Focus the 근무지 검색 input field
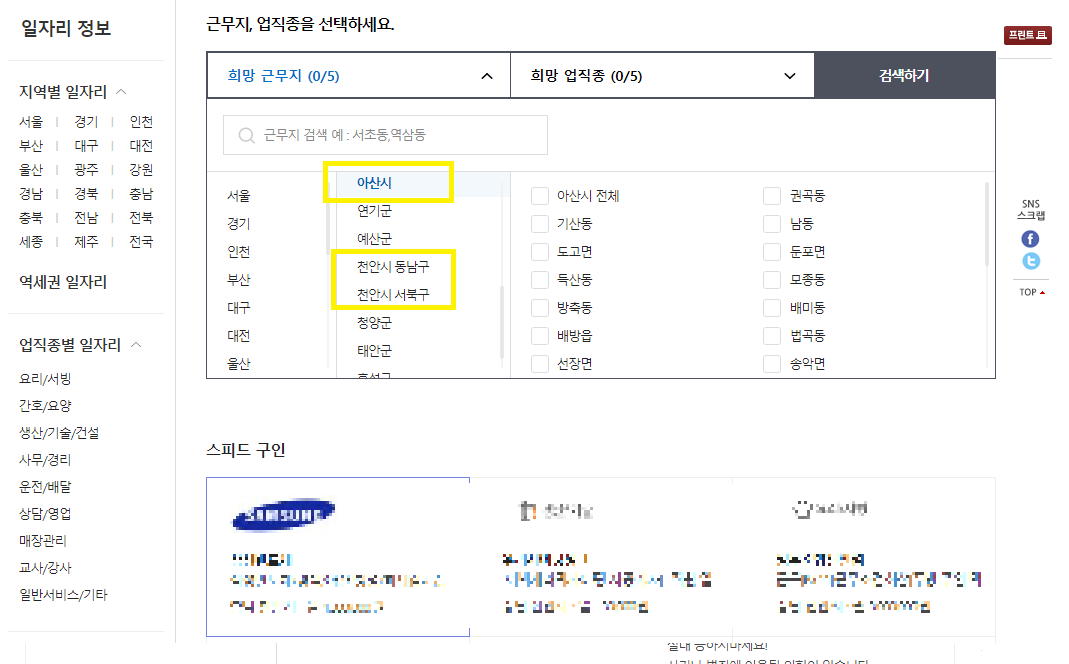Screen dimensions: 1069x664 (385, 135)
